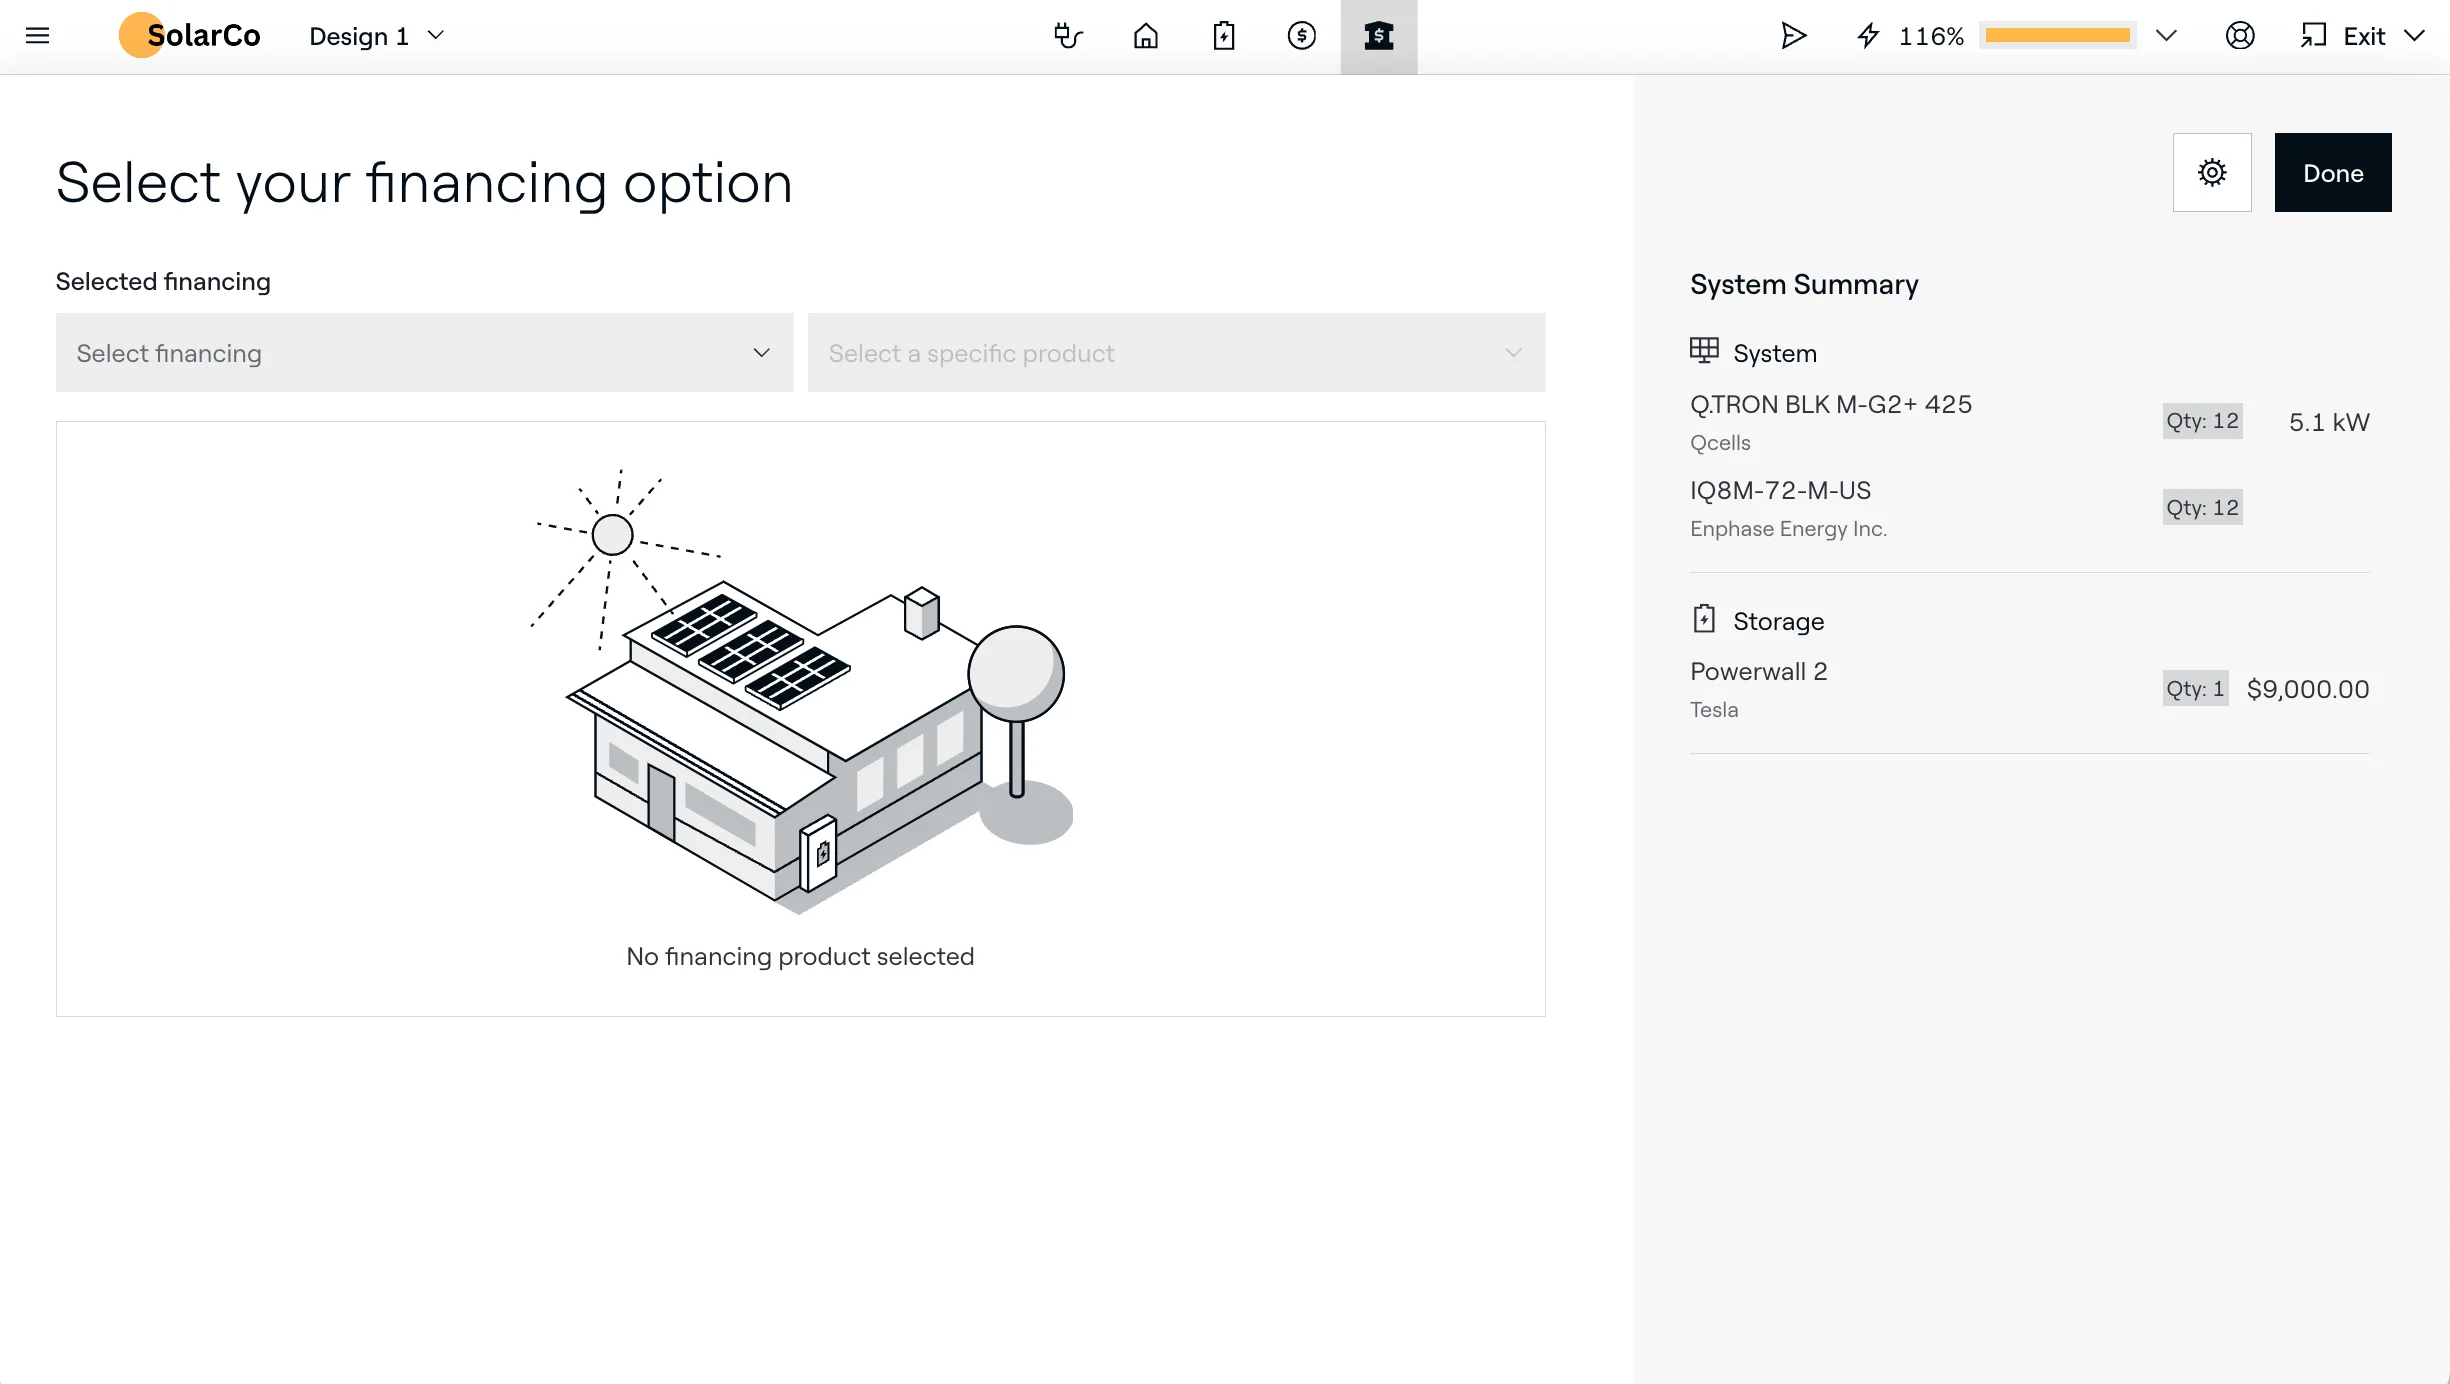The image size is (2450, 1384).
Task: Open the financing settings gear
Action: (2212, 172)
